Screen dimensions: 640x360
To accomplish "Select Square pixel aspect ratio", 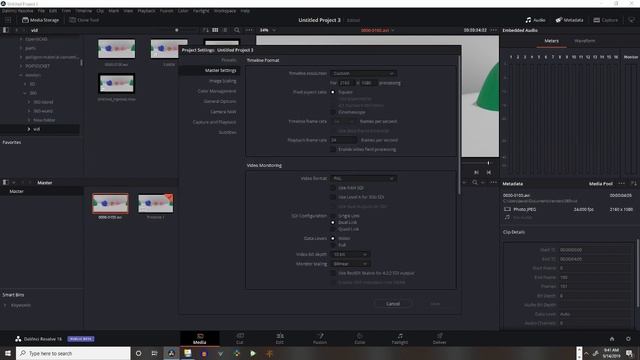I will pyautogui.click(x=333, y=92).
